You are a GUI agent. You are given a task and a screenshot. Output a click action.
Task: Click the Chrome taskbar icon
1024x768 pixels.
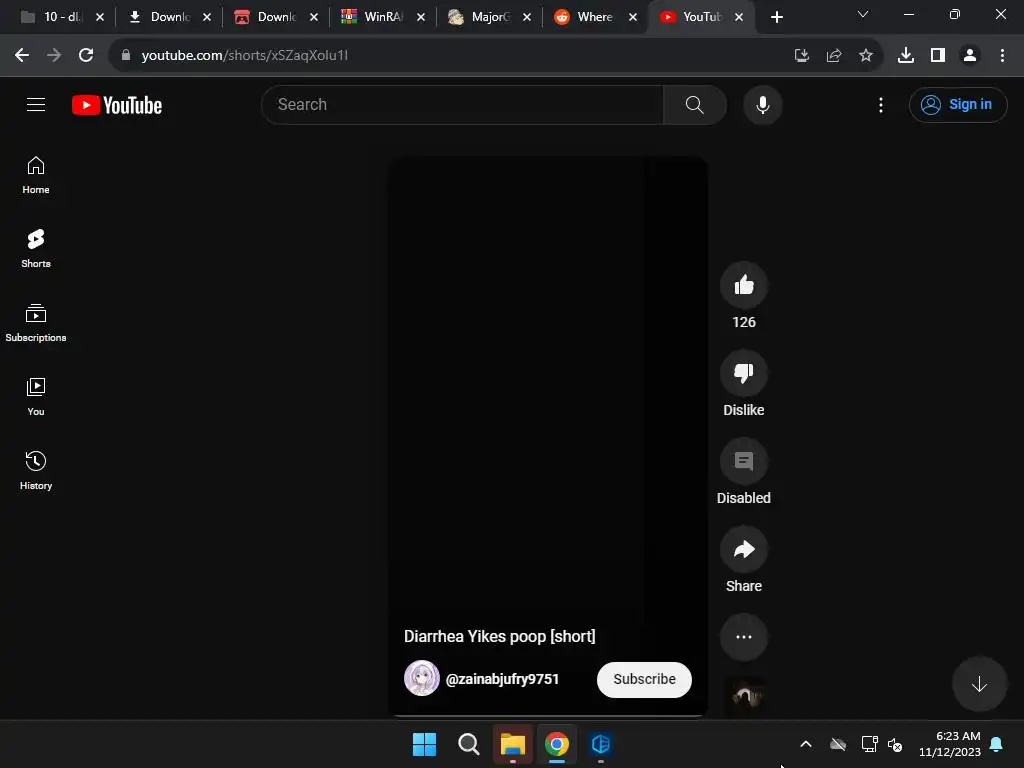pos(556,744)
